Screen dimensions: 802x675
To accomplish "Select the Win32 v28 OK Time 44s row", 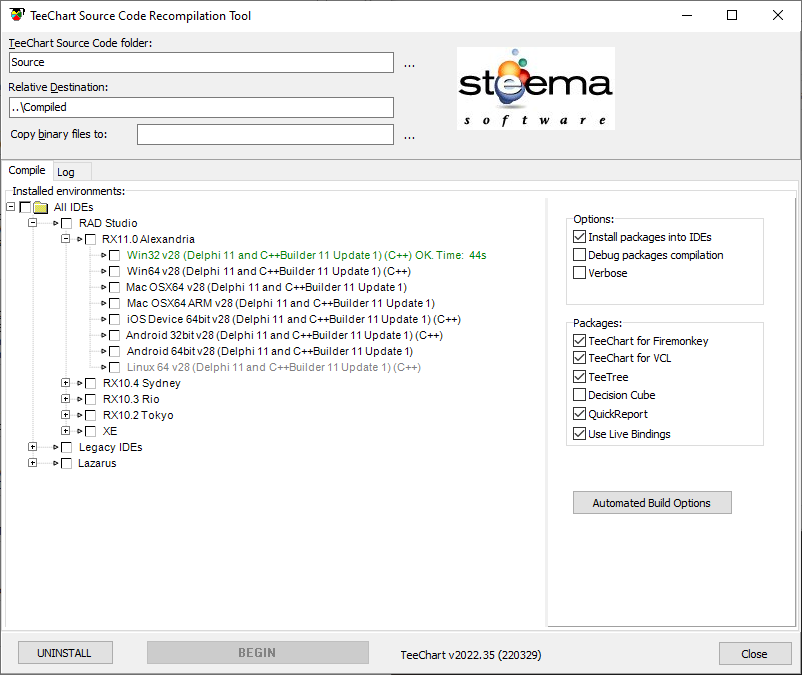I will tap(306, 255).
